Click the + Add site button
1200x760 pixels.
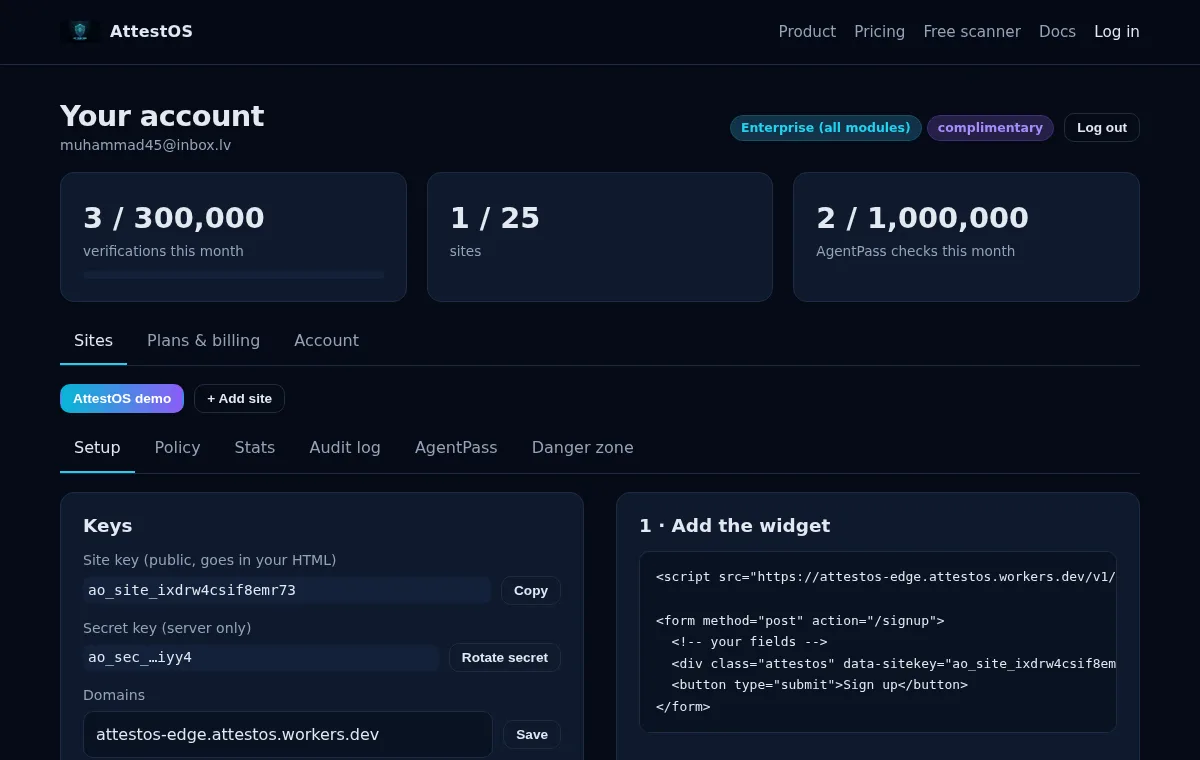pos(239,398)
